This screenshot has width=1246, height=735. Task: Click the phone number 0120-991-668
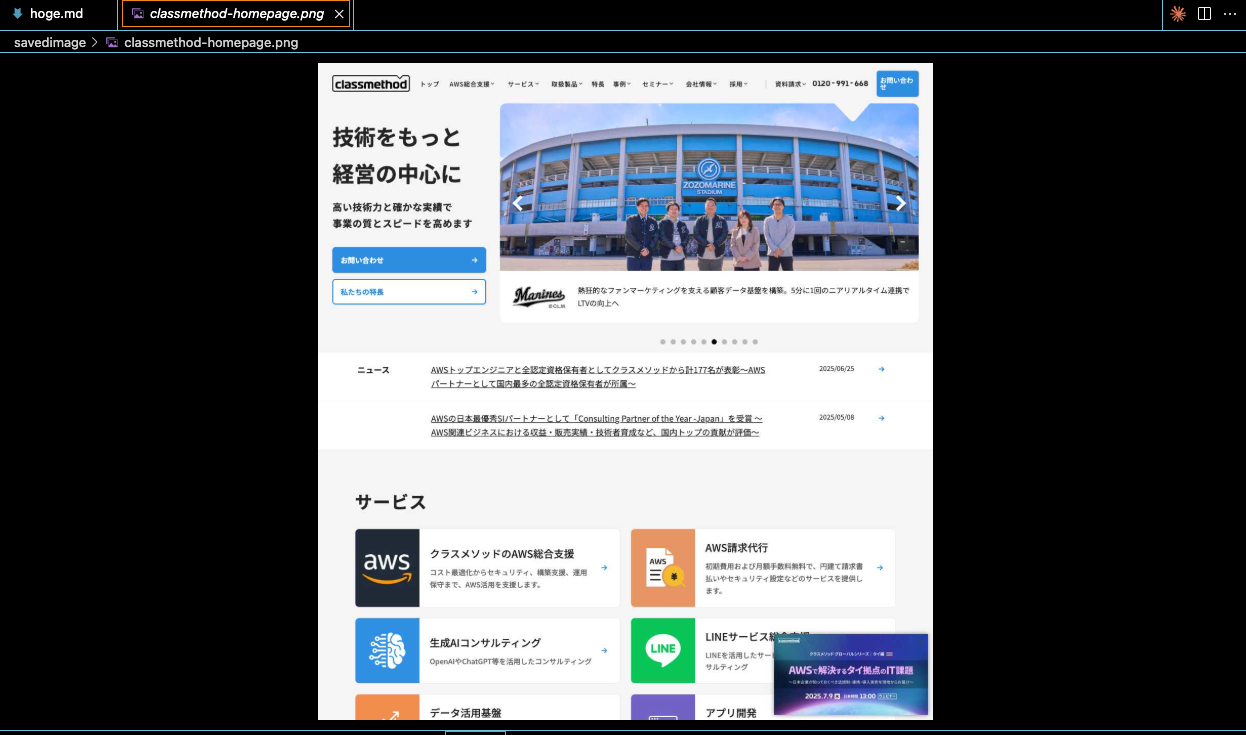pyautogui.click(x=840, y=84)
